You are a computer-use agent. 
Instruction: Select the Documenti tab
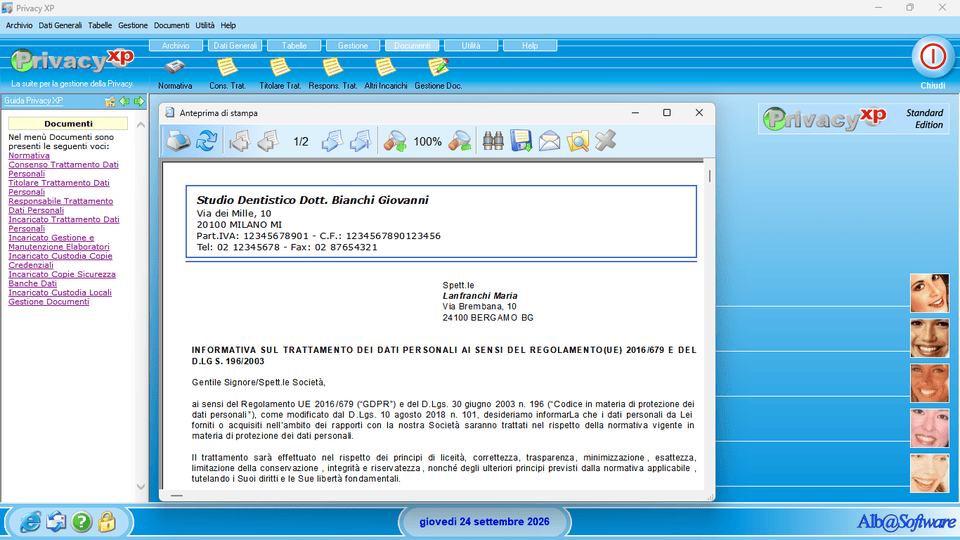point(412,45)
